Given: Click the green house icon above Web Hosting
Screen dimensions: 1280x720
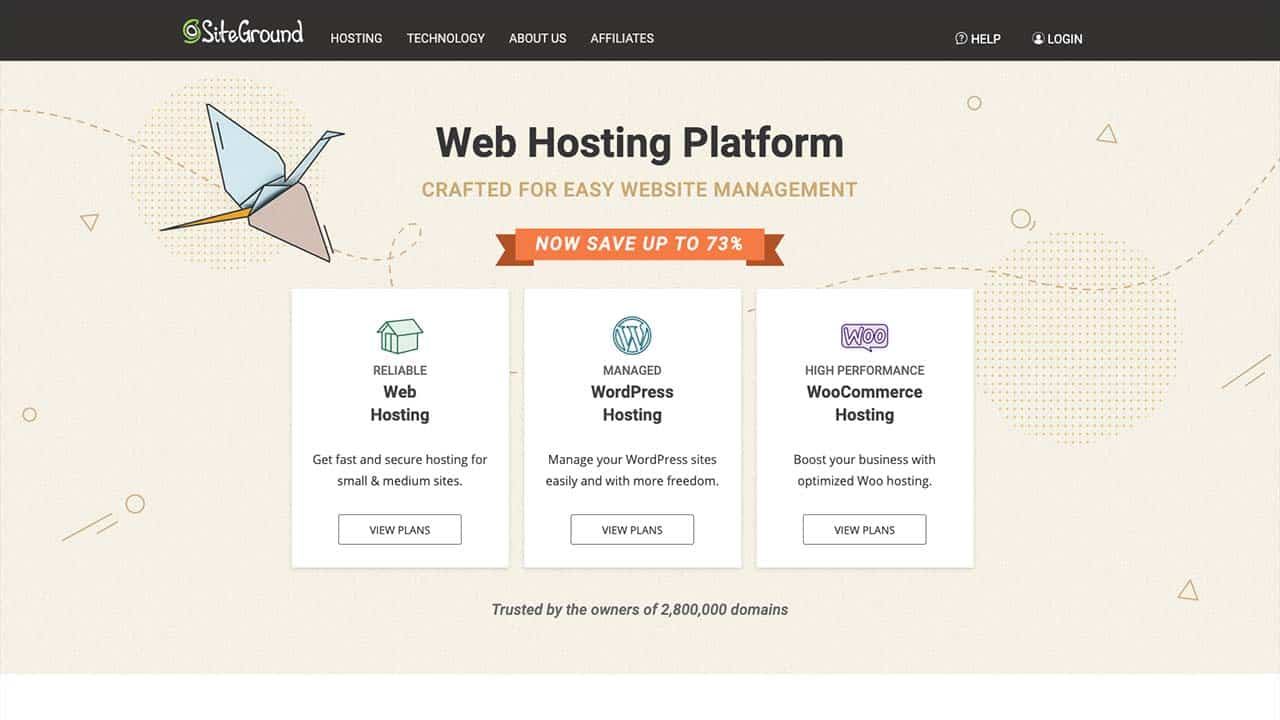Looking at the screenshot, I should (x=399, y=336).
